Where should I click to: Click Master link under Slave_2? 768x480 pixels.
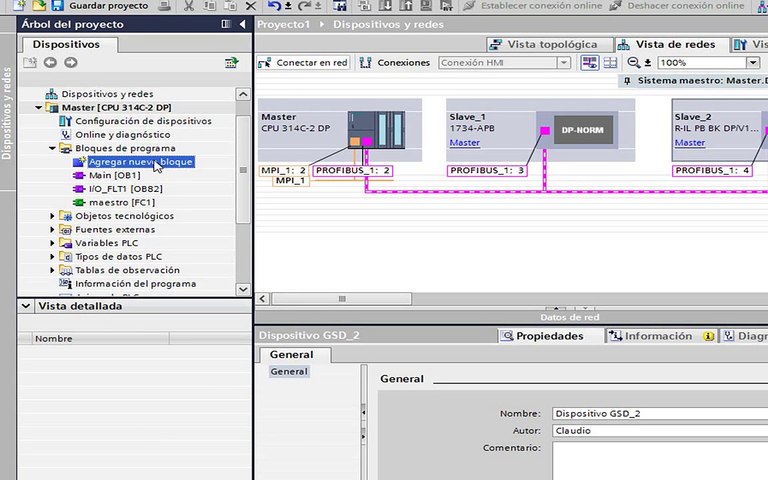point(690,143)
